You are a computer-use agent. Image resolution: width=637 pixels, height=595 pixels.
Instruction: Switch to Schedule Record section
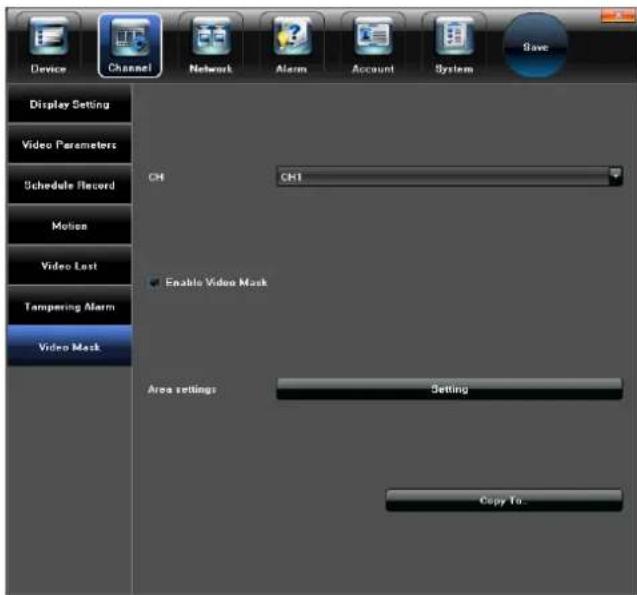69,185
